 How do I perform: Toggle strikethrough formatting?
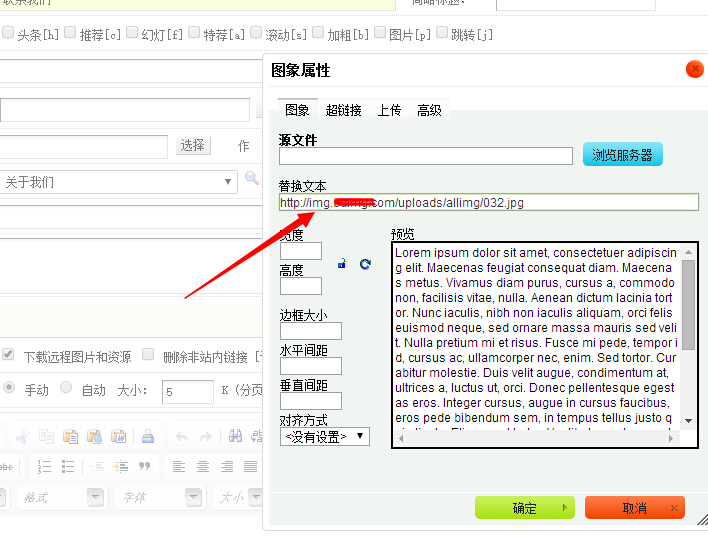6,467
